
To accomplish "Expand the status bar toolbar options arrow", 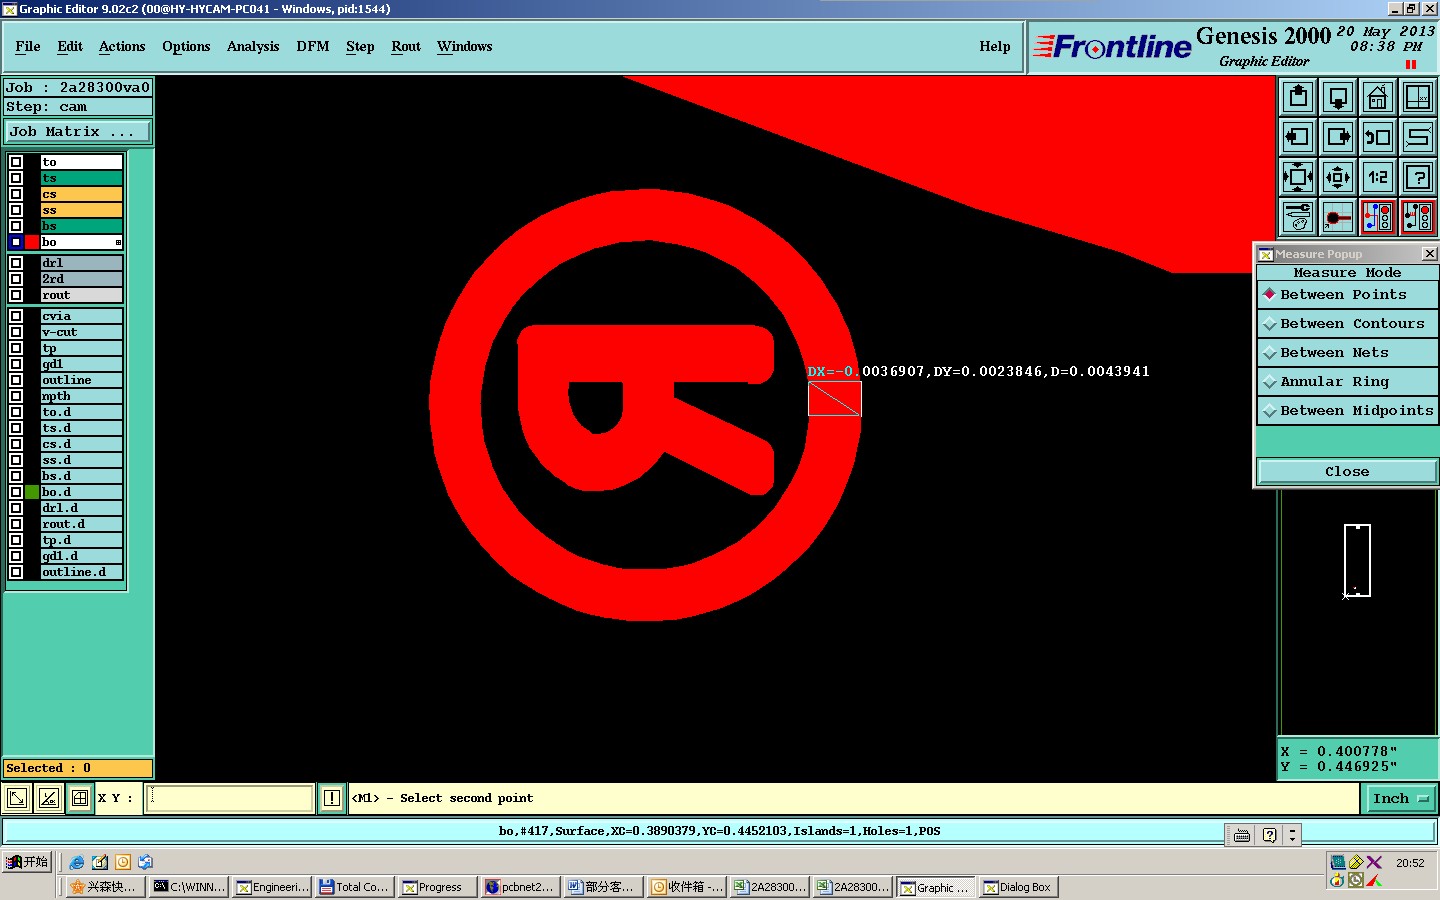I will [1292, 835].
